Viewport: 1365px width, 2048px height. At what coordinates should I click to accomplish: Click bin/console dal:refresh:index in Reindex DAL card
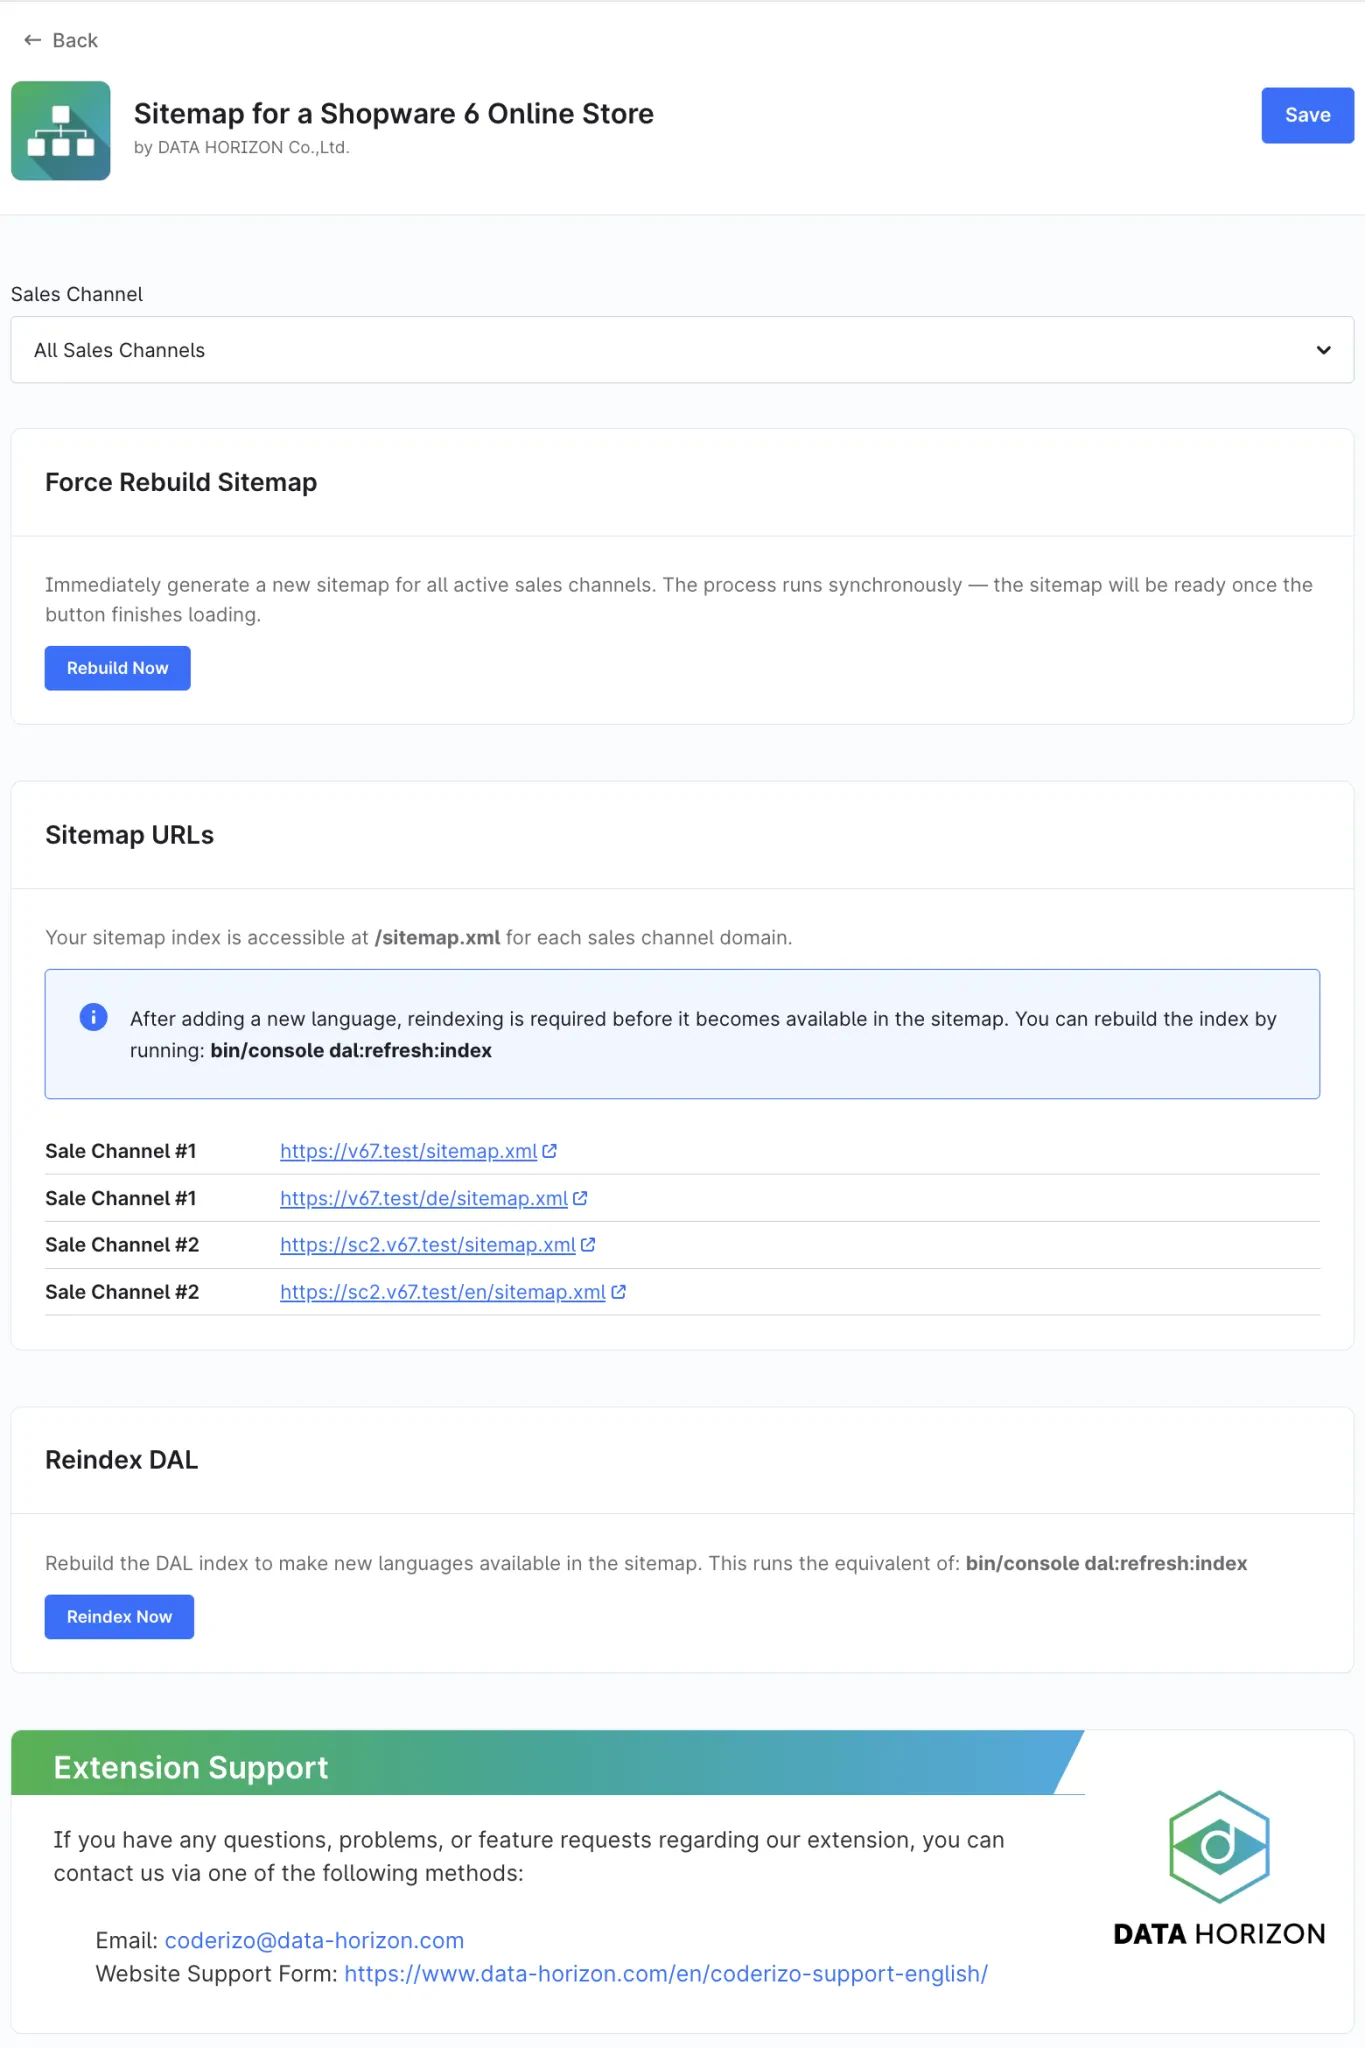click(1106, 1563)
